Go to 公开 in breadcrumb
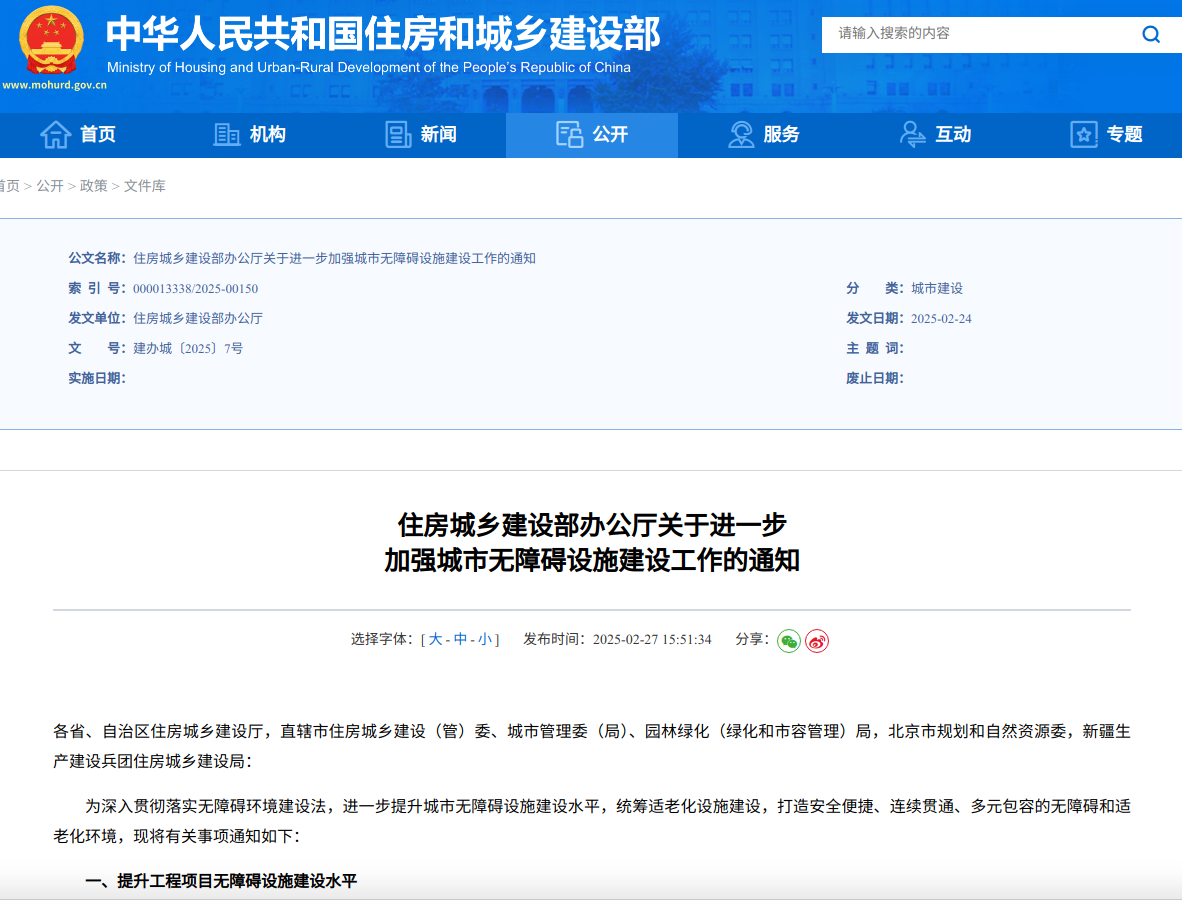Image resolution: width=1182 pixels, height=900 pixels. 50,186
